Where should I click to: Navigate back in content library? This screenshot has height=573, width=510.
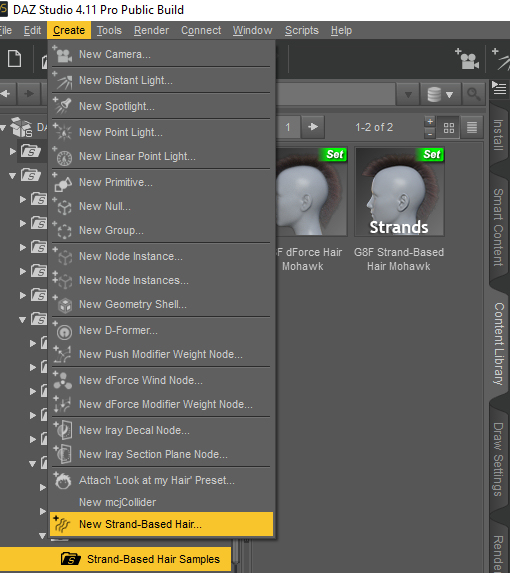click(6, 94)
